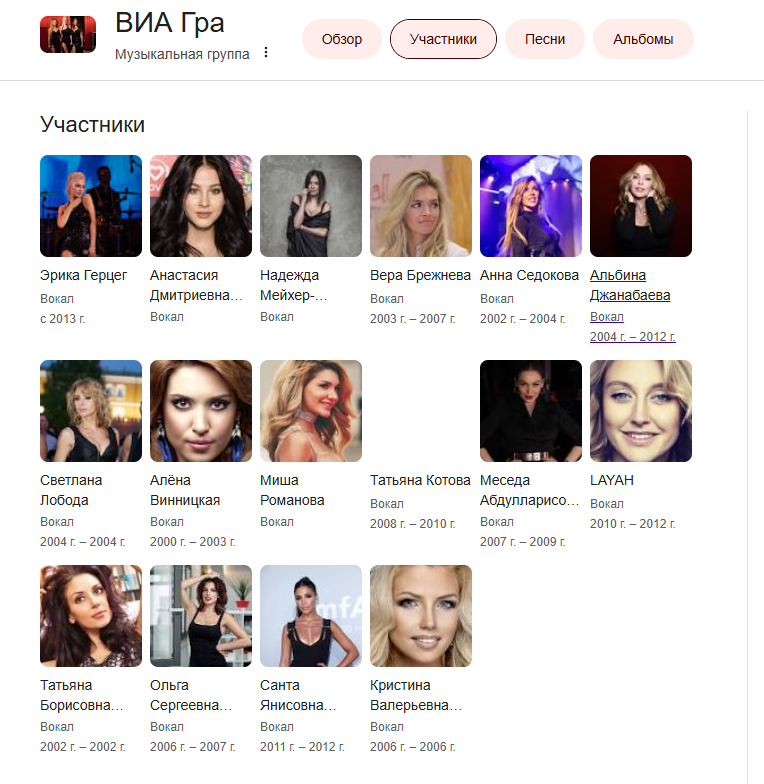764x784 pixels.
Task: Open Алёна Винницкая's portrait
Action: (x=201, y=411)
